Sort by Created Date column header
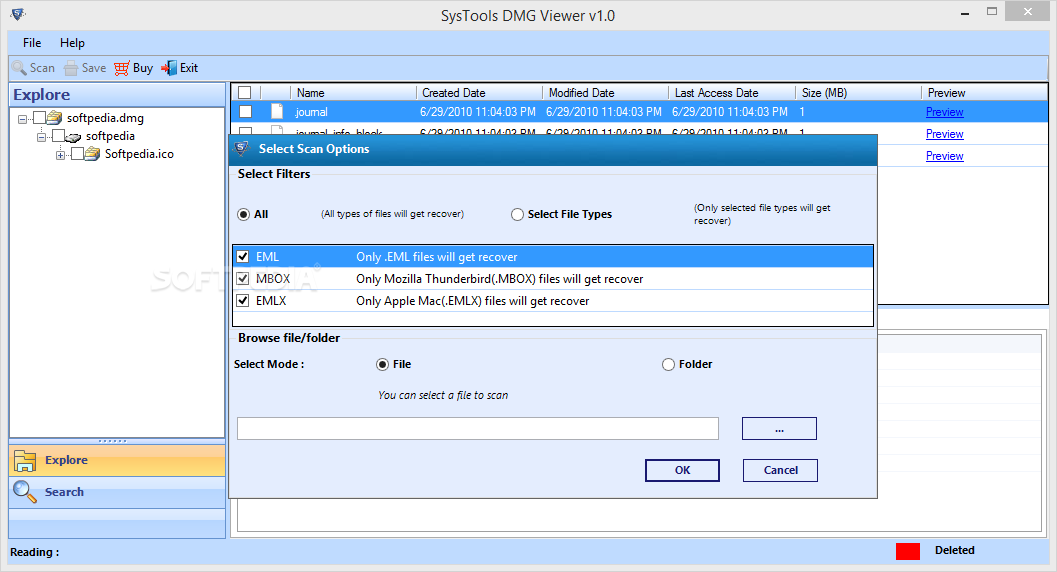The image size is (1057, 572). tap(479, 93)
